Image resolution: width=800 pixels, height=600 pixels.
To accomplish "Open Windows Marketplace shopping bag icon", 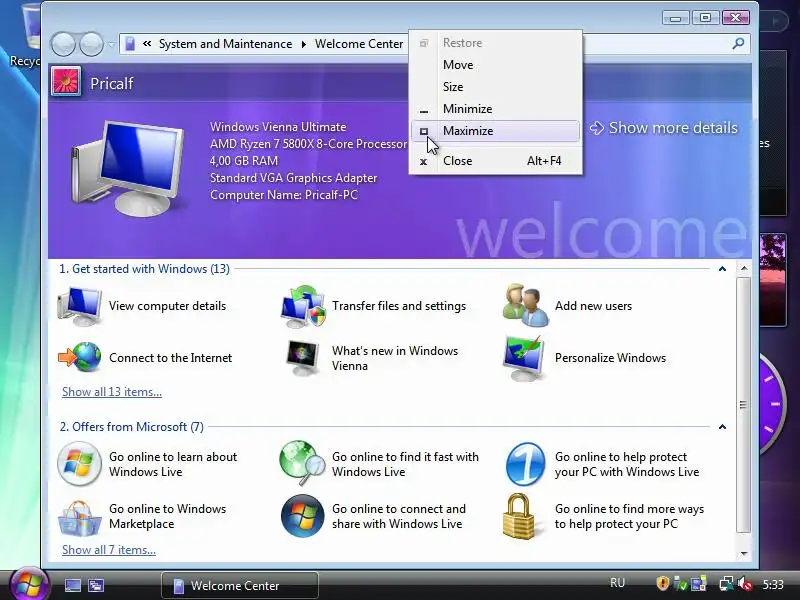I will 79,518.
